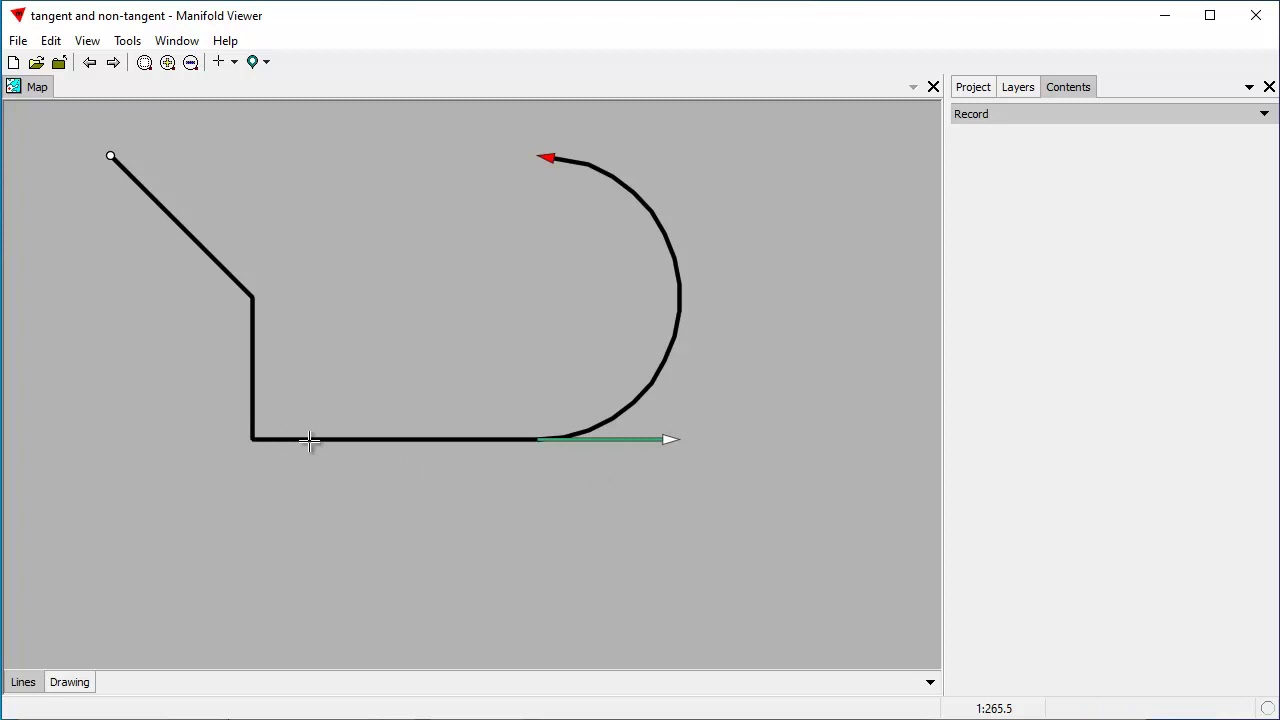Open the Window menu
This screenshot has height=720, width=1280.
point(177,41)
